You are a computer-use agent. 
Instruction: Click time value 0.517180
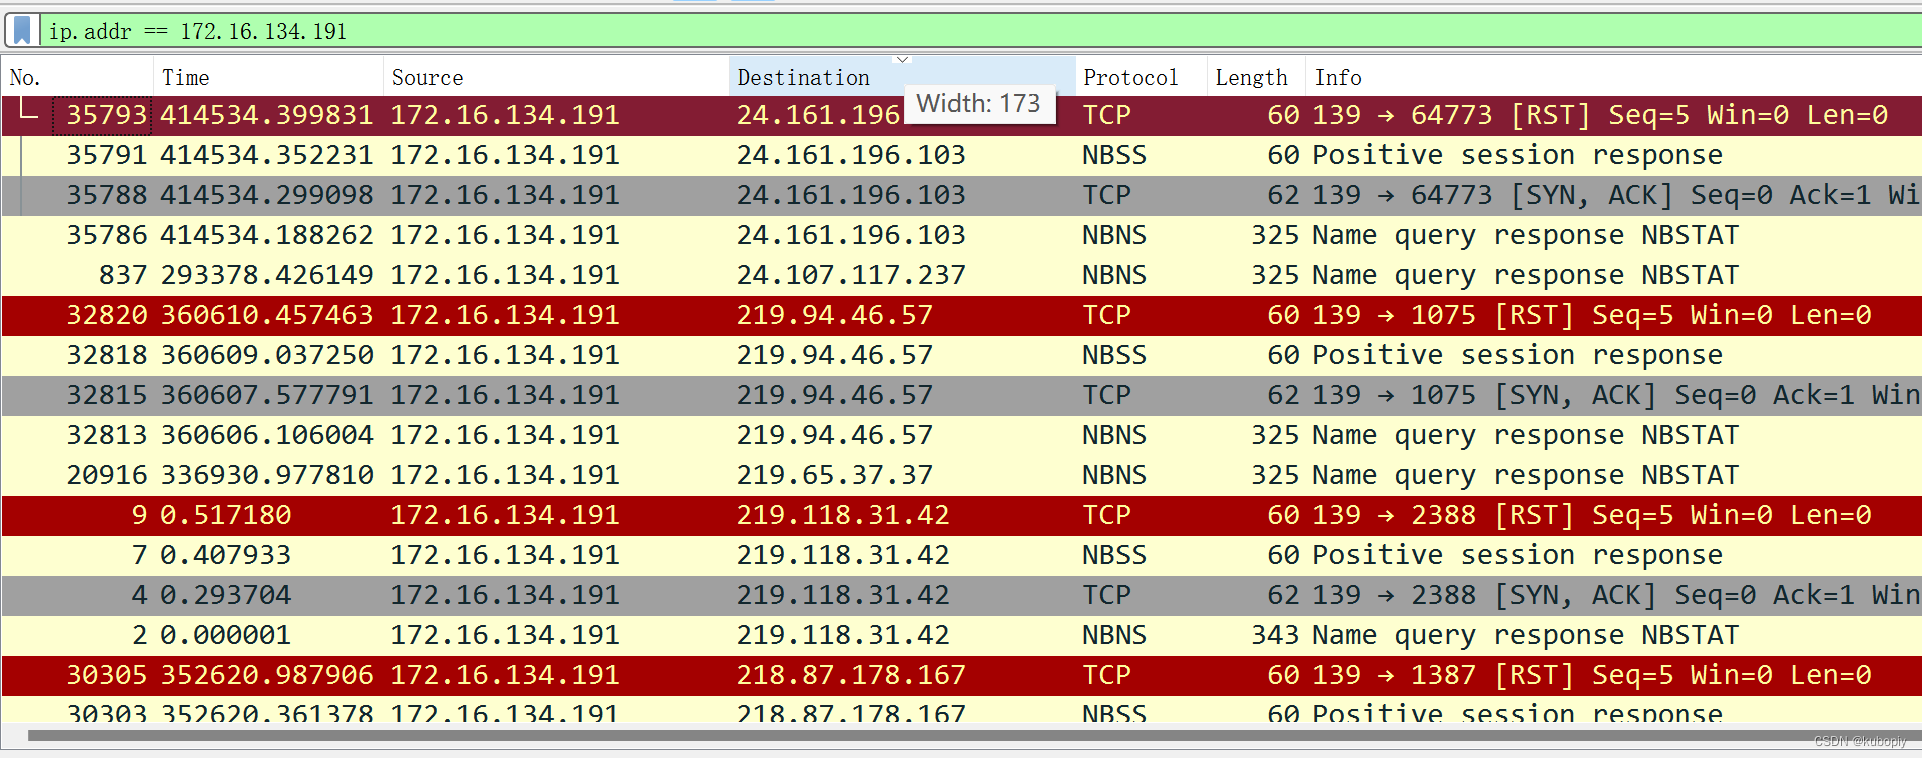click(226, 515)
